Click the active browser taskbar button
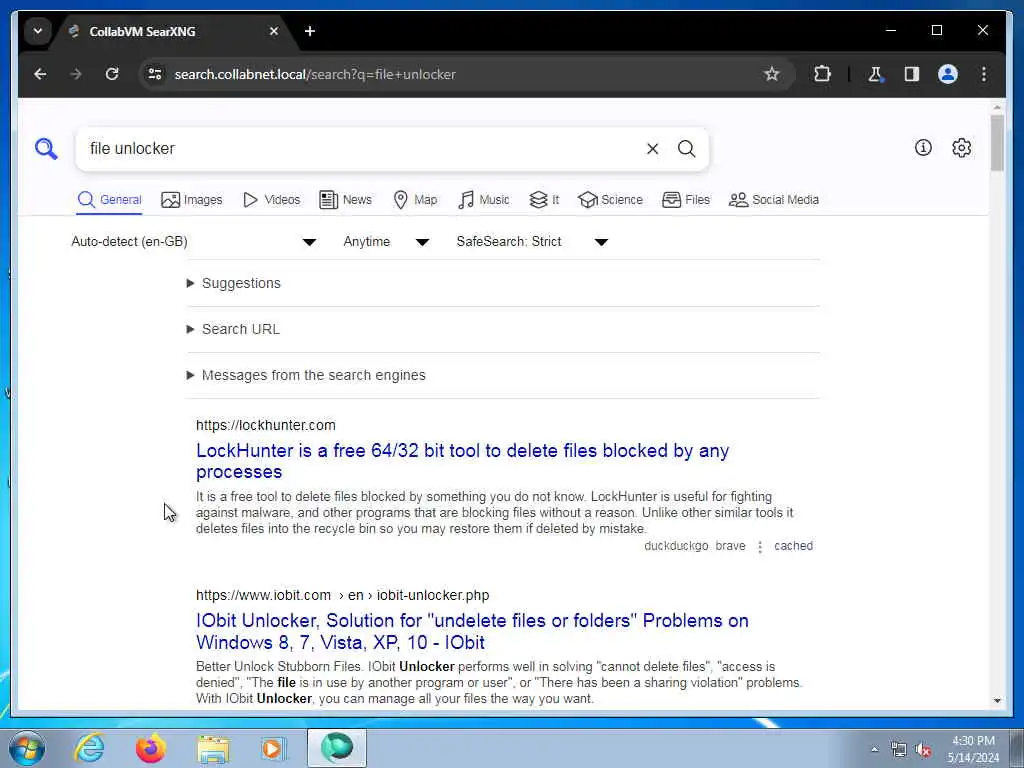The height and width of the screenshot is (768, 1024). [337, 748]
